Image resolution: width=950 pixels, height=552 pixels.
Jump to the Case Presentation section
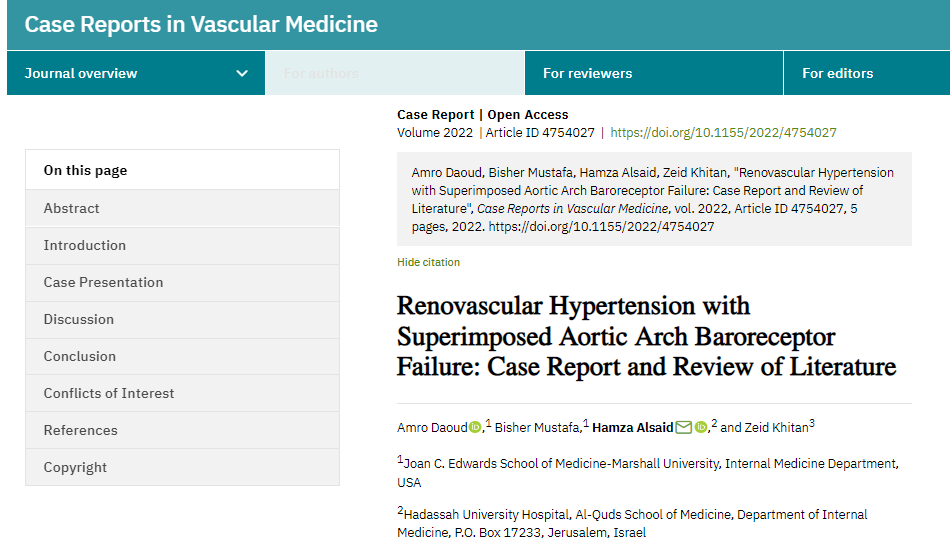182,282
